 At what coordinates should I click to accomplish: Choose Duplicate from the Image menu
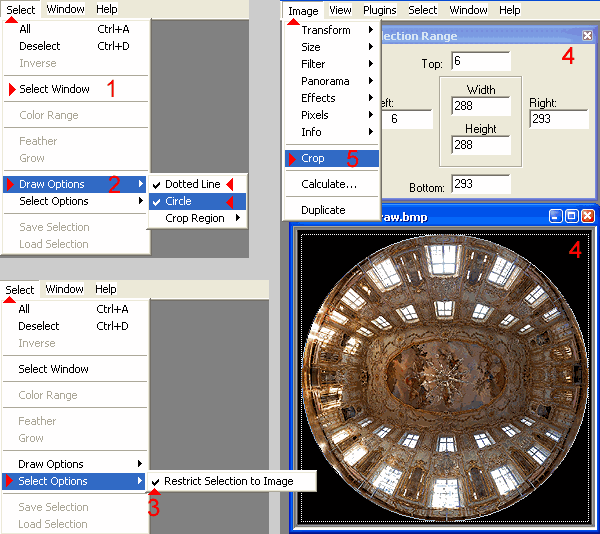click(323, 210)
